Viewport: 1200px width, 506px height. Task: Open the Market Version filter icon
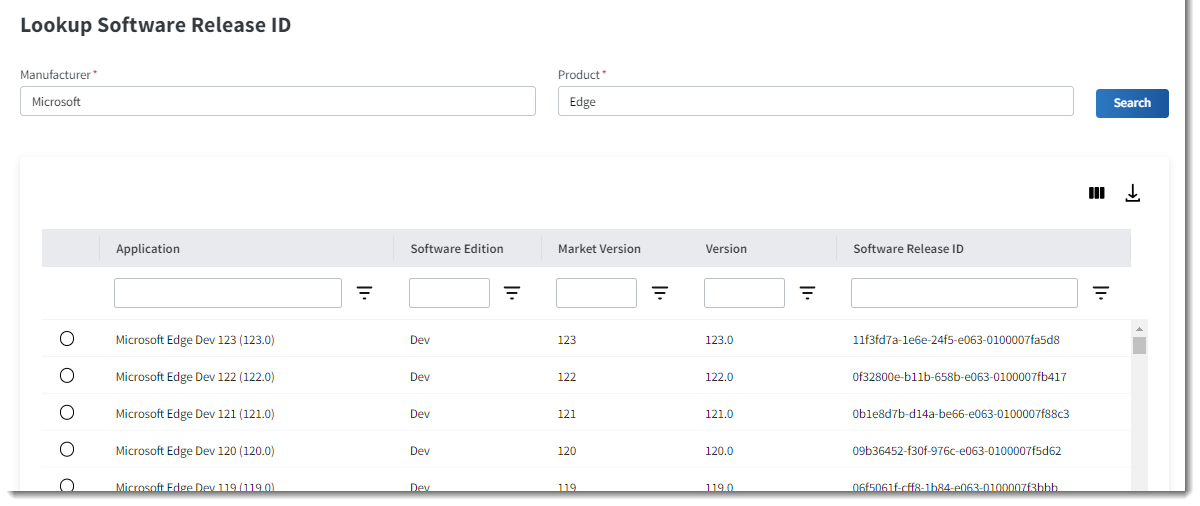(x=660, y=293)
